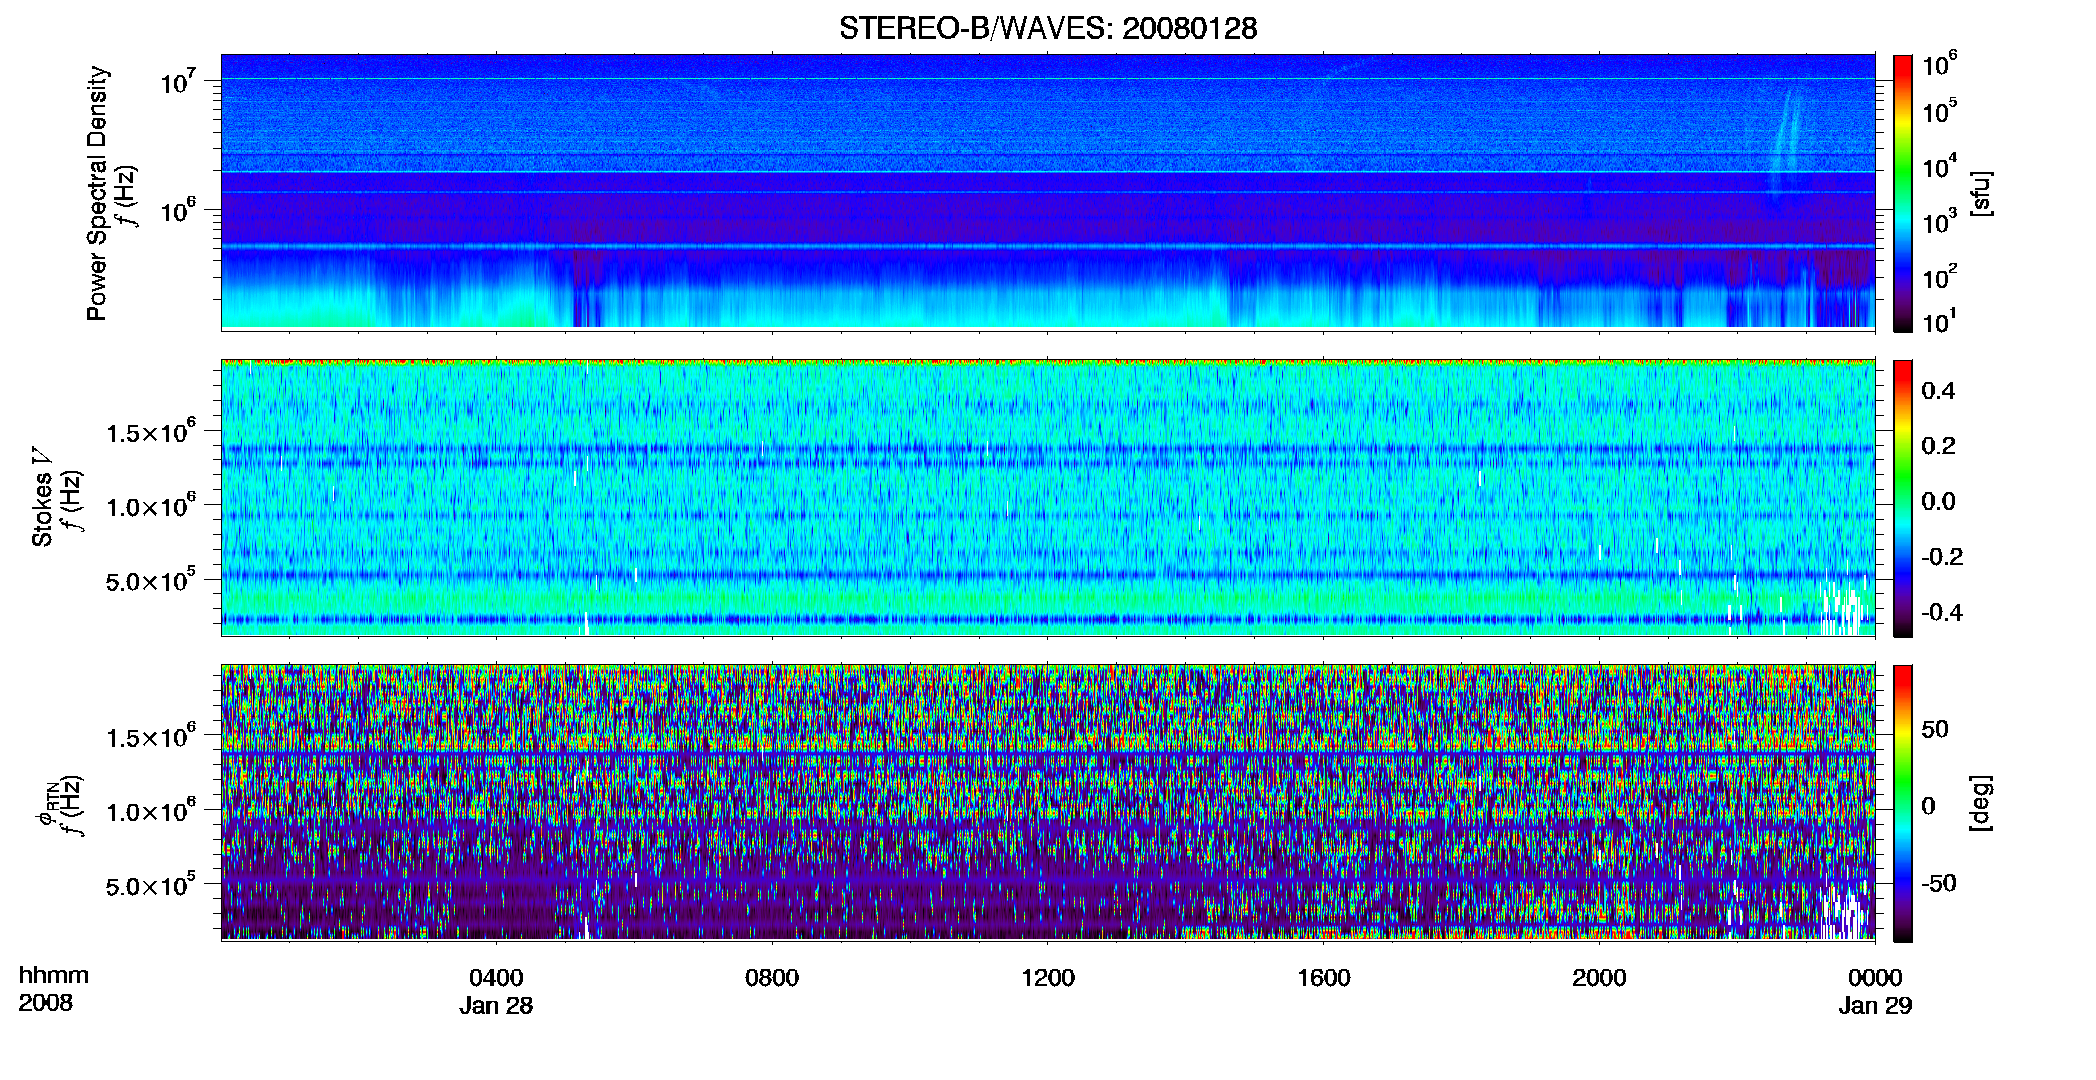Click the Stokes V spectrogram panel
The height and width of the screenshot is (1080, 2096).
point(1048,498)
